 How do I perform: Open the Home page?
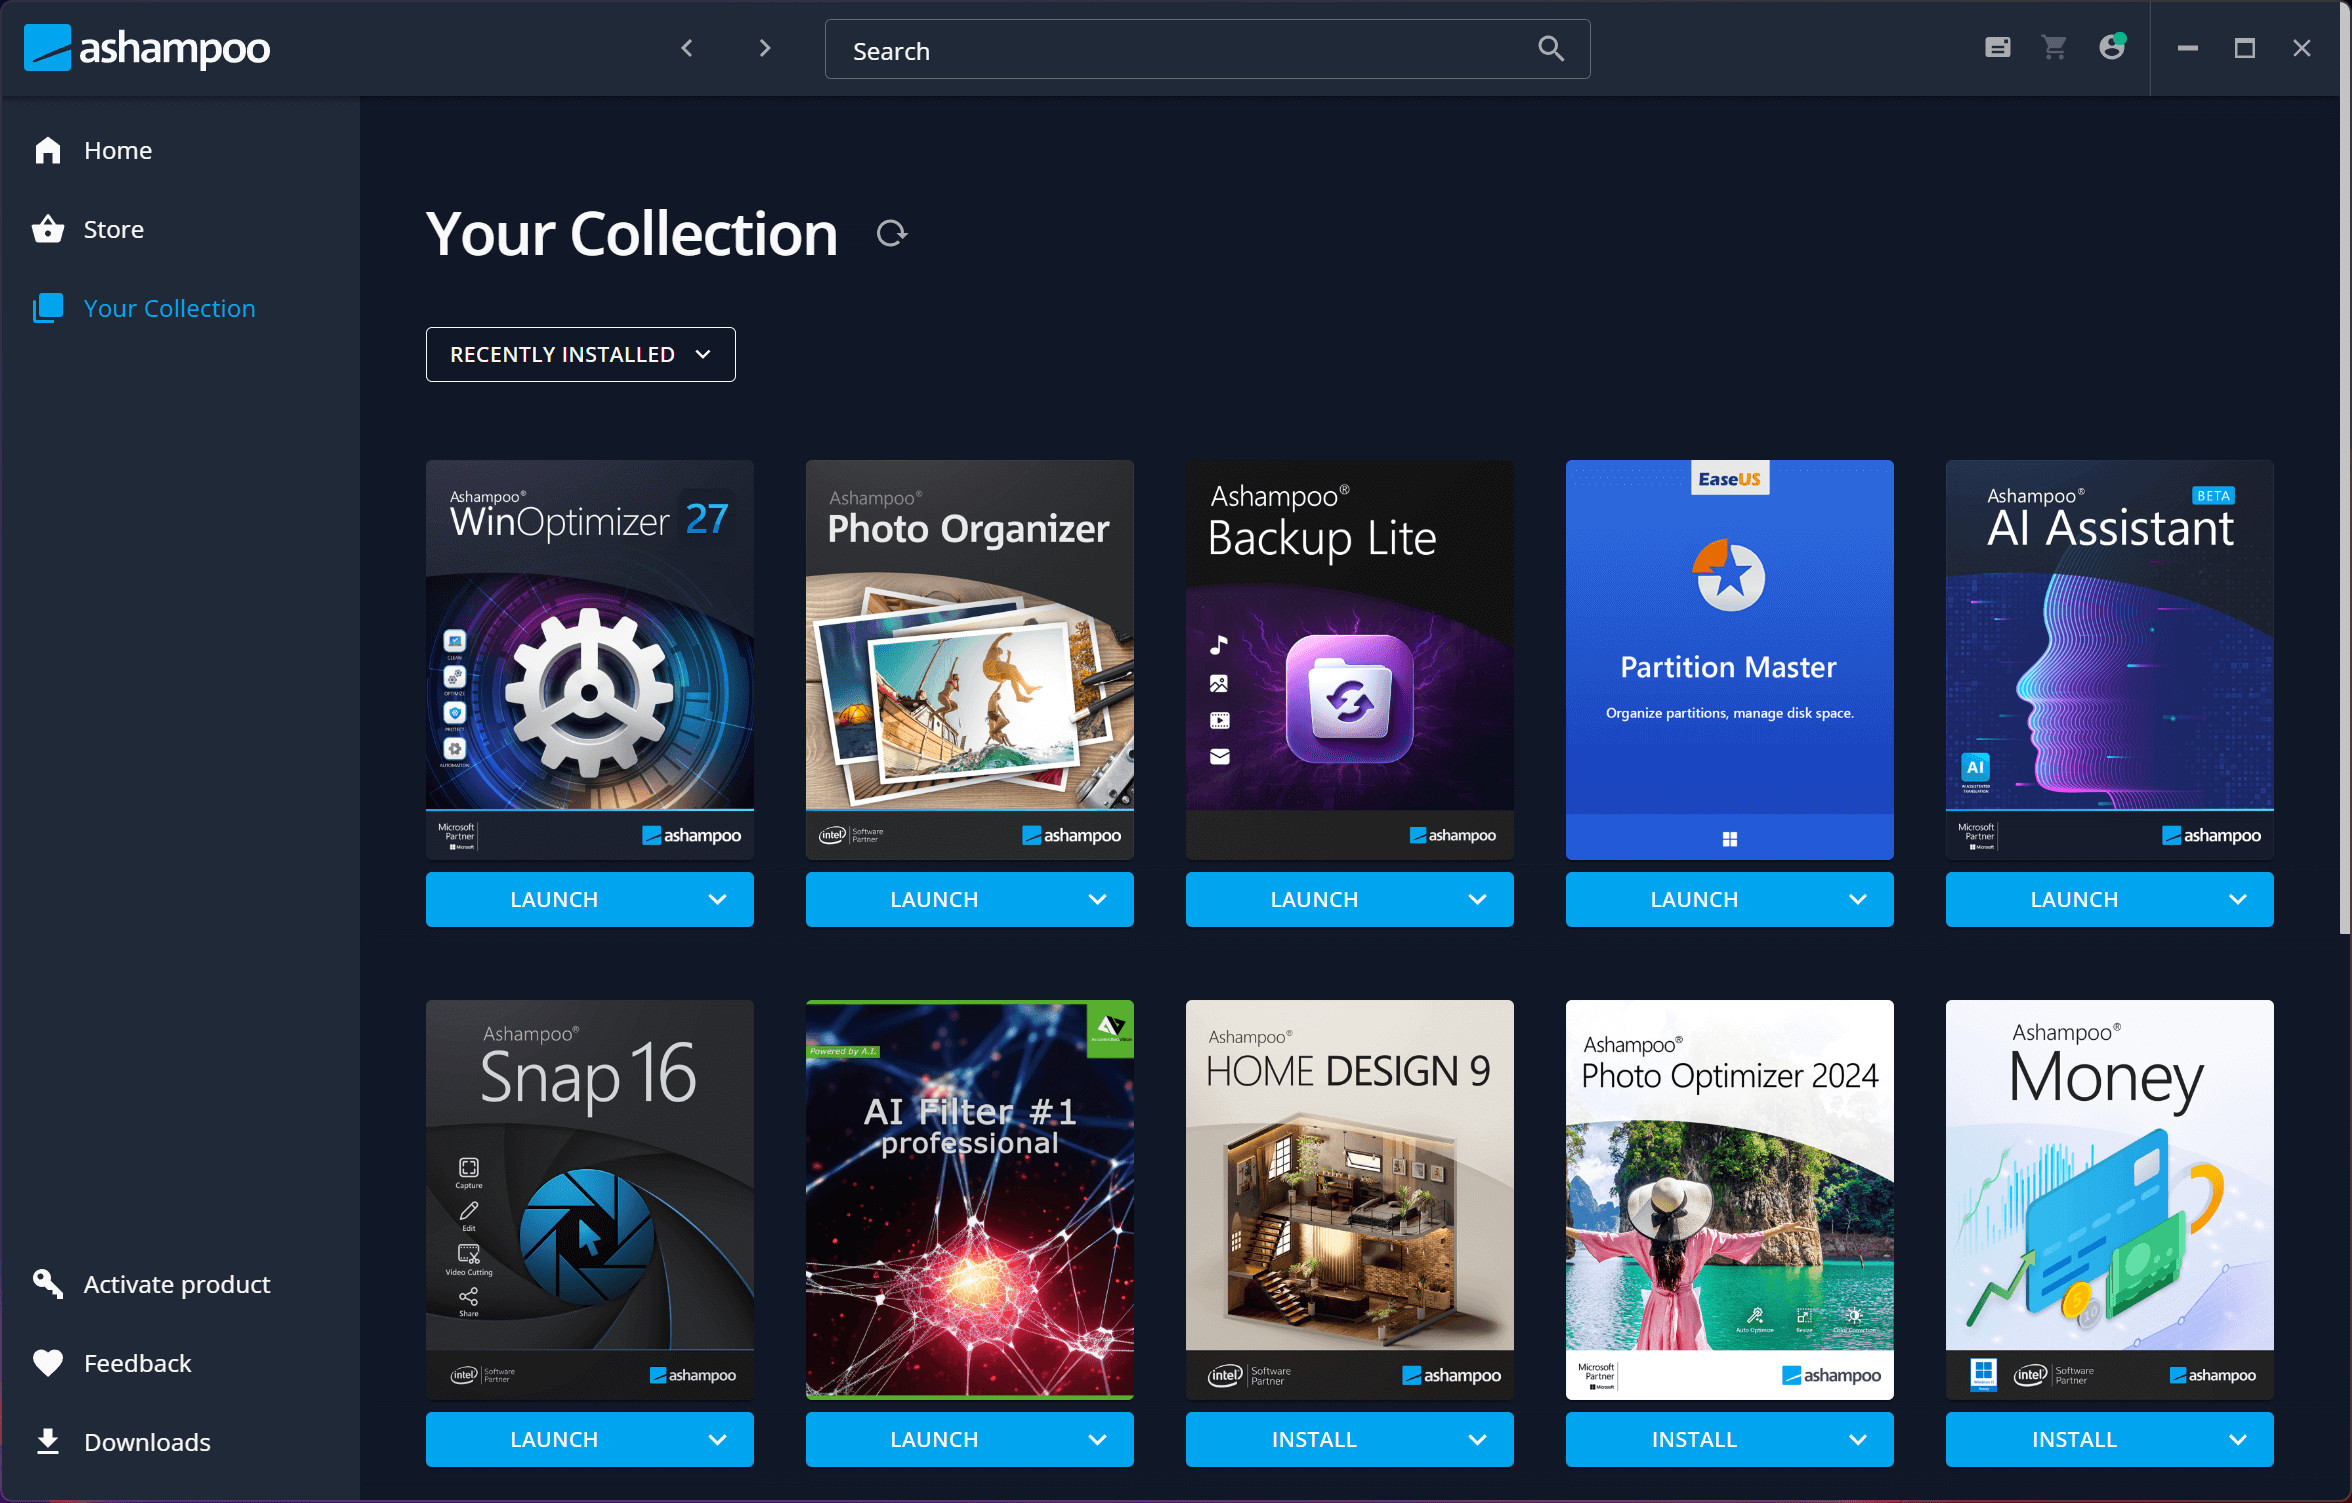point(118,150)
